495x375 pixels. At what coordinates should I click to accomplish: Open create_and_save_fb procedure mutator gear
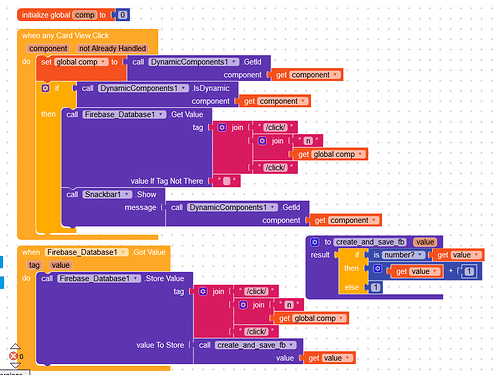tap(315, 242)
